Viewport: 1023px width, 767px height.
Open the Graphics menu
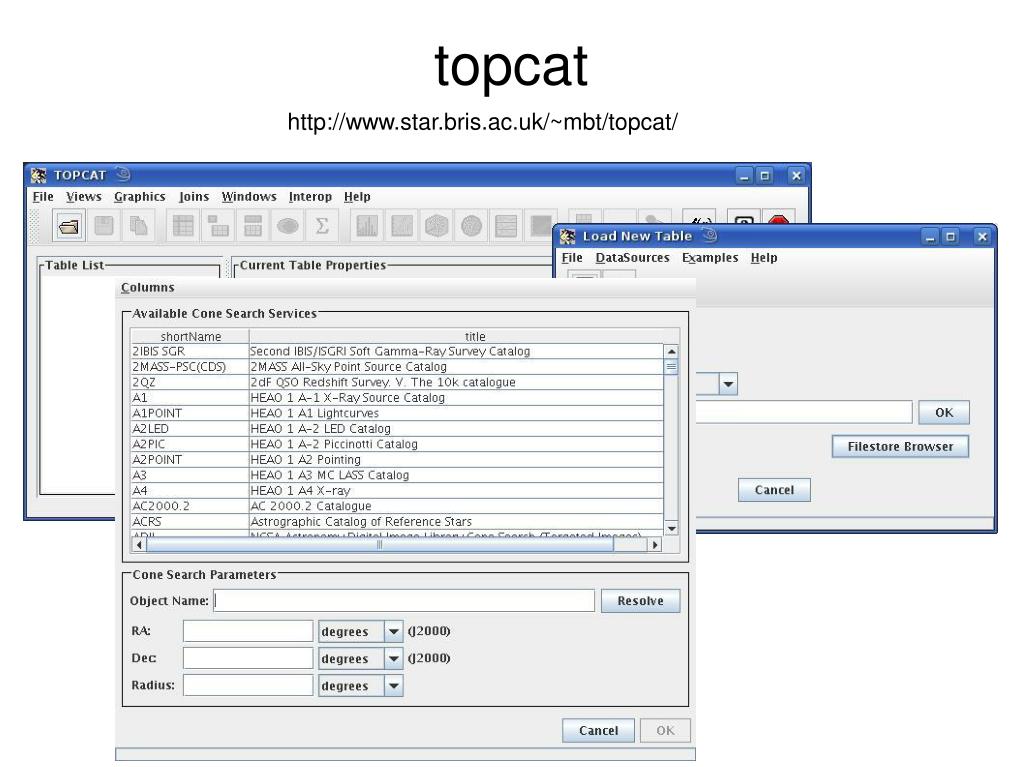pos(140,197)
